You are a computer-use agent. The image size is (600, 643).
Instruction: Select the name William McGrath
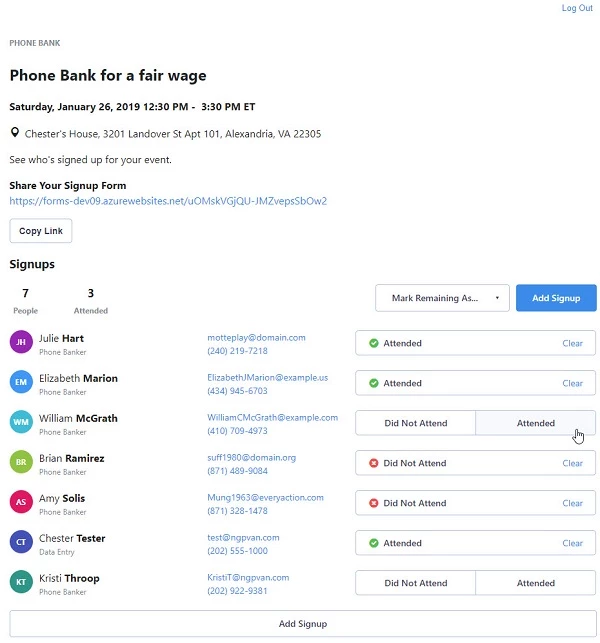(78, 418)
